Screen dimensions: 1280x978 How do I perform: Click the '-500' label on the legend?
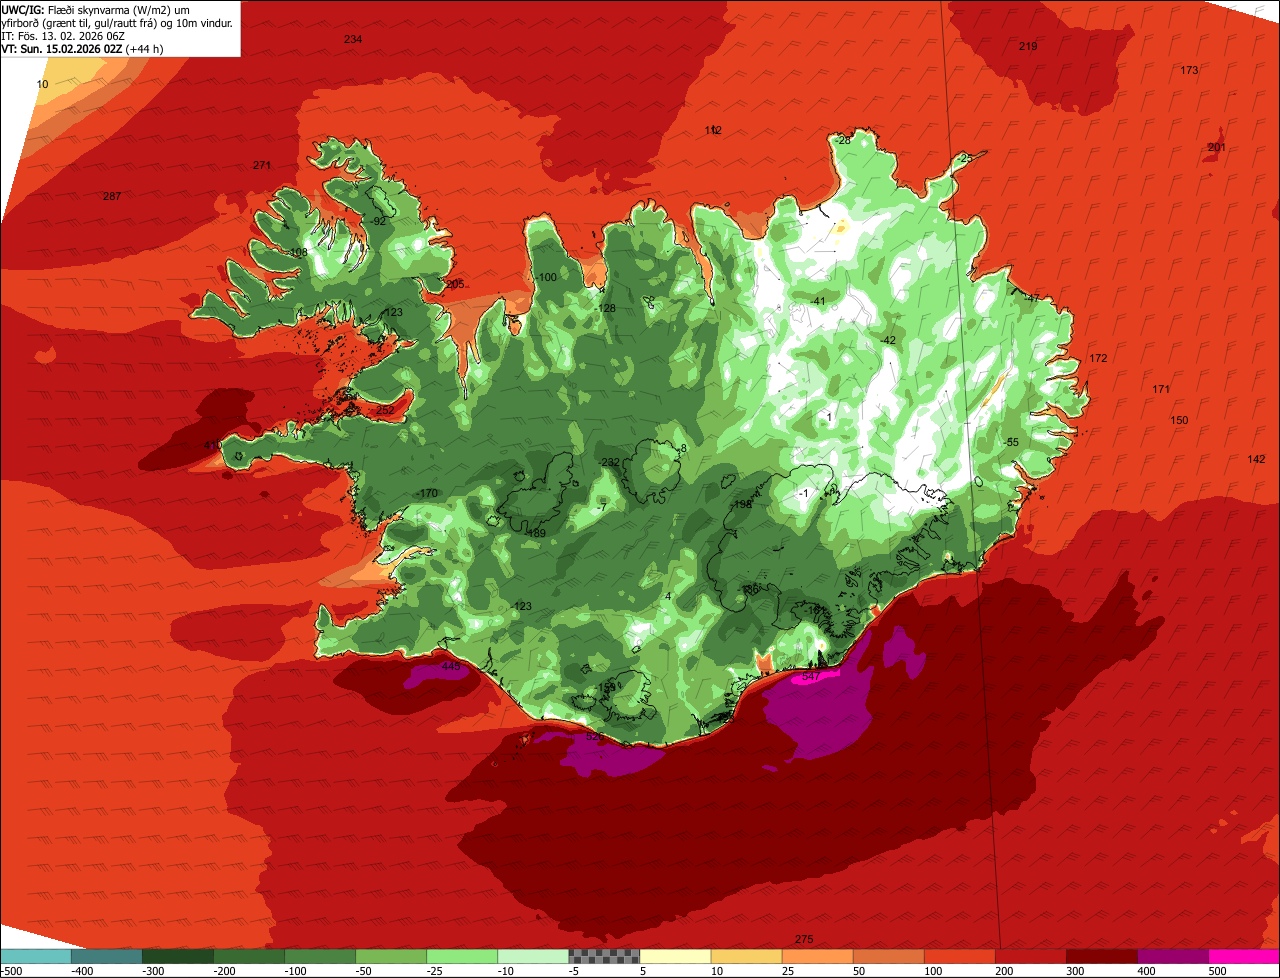point(12,970)
